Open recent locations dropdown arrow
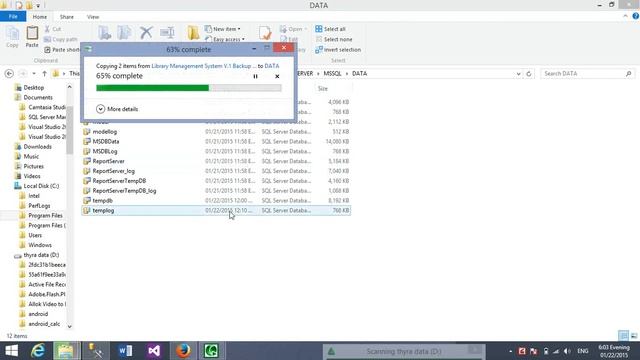 pos(34,73)
